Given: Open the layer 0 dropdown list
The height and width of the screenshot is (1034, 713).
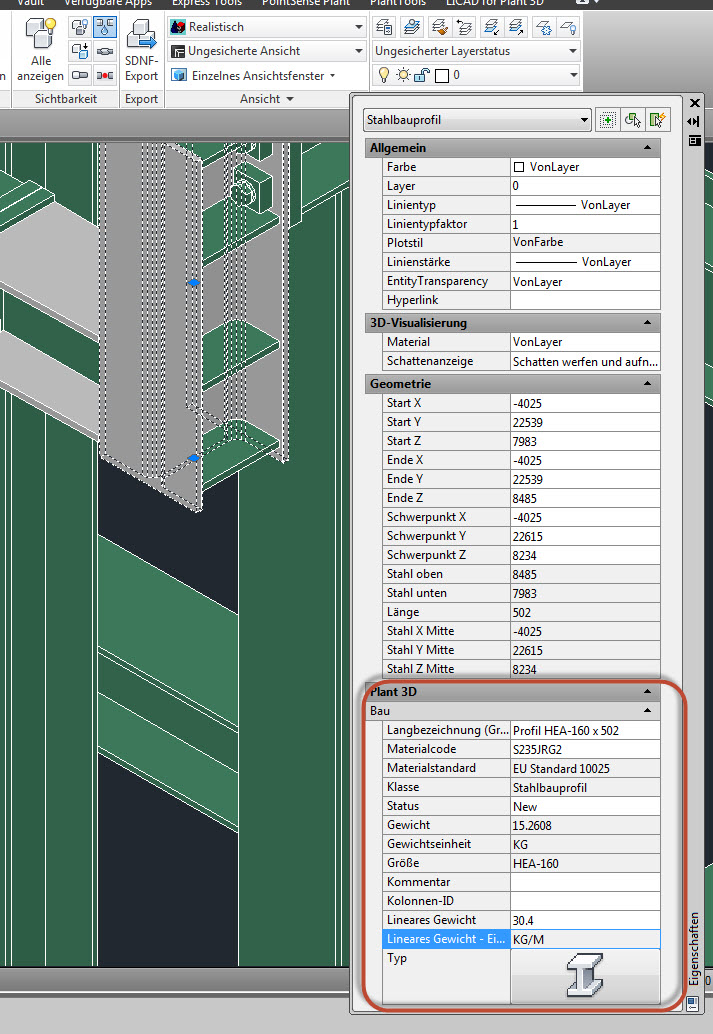Looking at the screenshot, I should pyautogui.click(x=573, y=75).
